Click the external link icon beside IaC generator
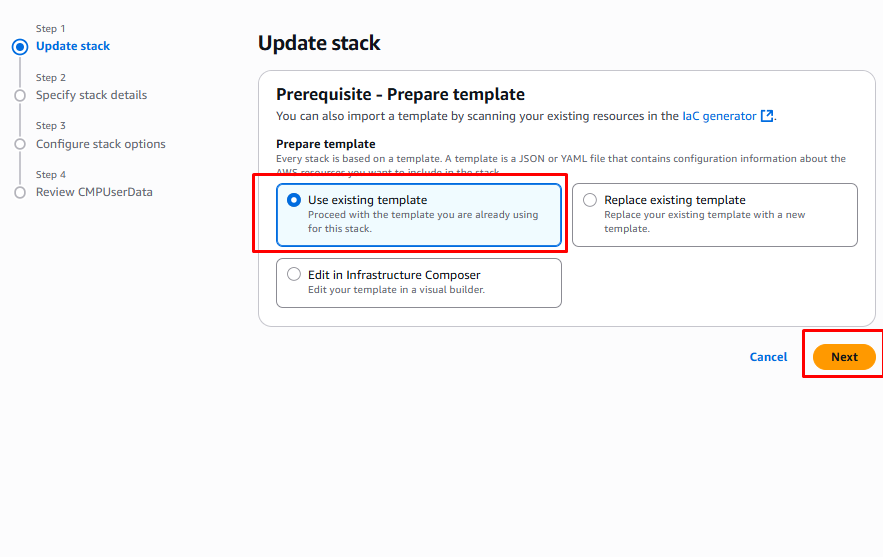The image size is (883, 557). click(767, 116)
